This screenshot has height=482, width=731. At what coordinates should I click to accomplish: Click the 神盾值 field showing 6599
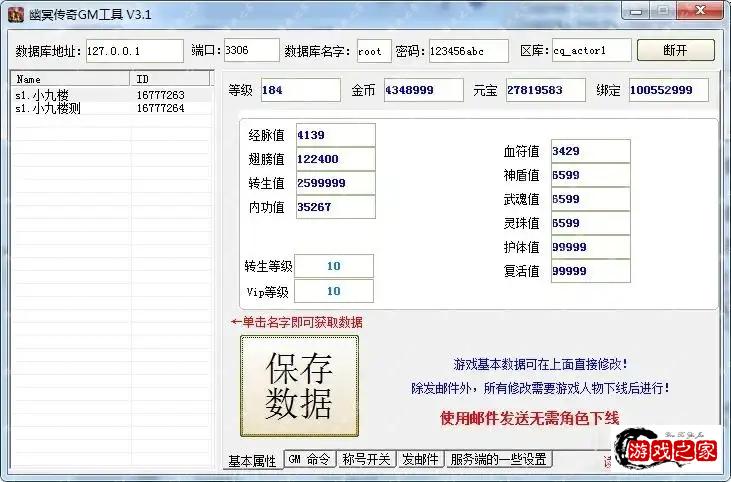591,175
